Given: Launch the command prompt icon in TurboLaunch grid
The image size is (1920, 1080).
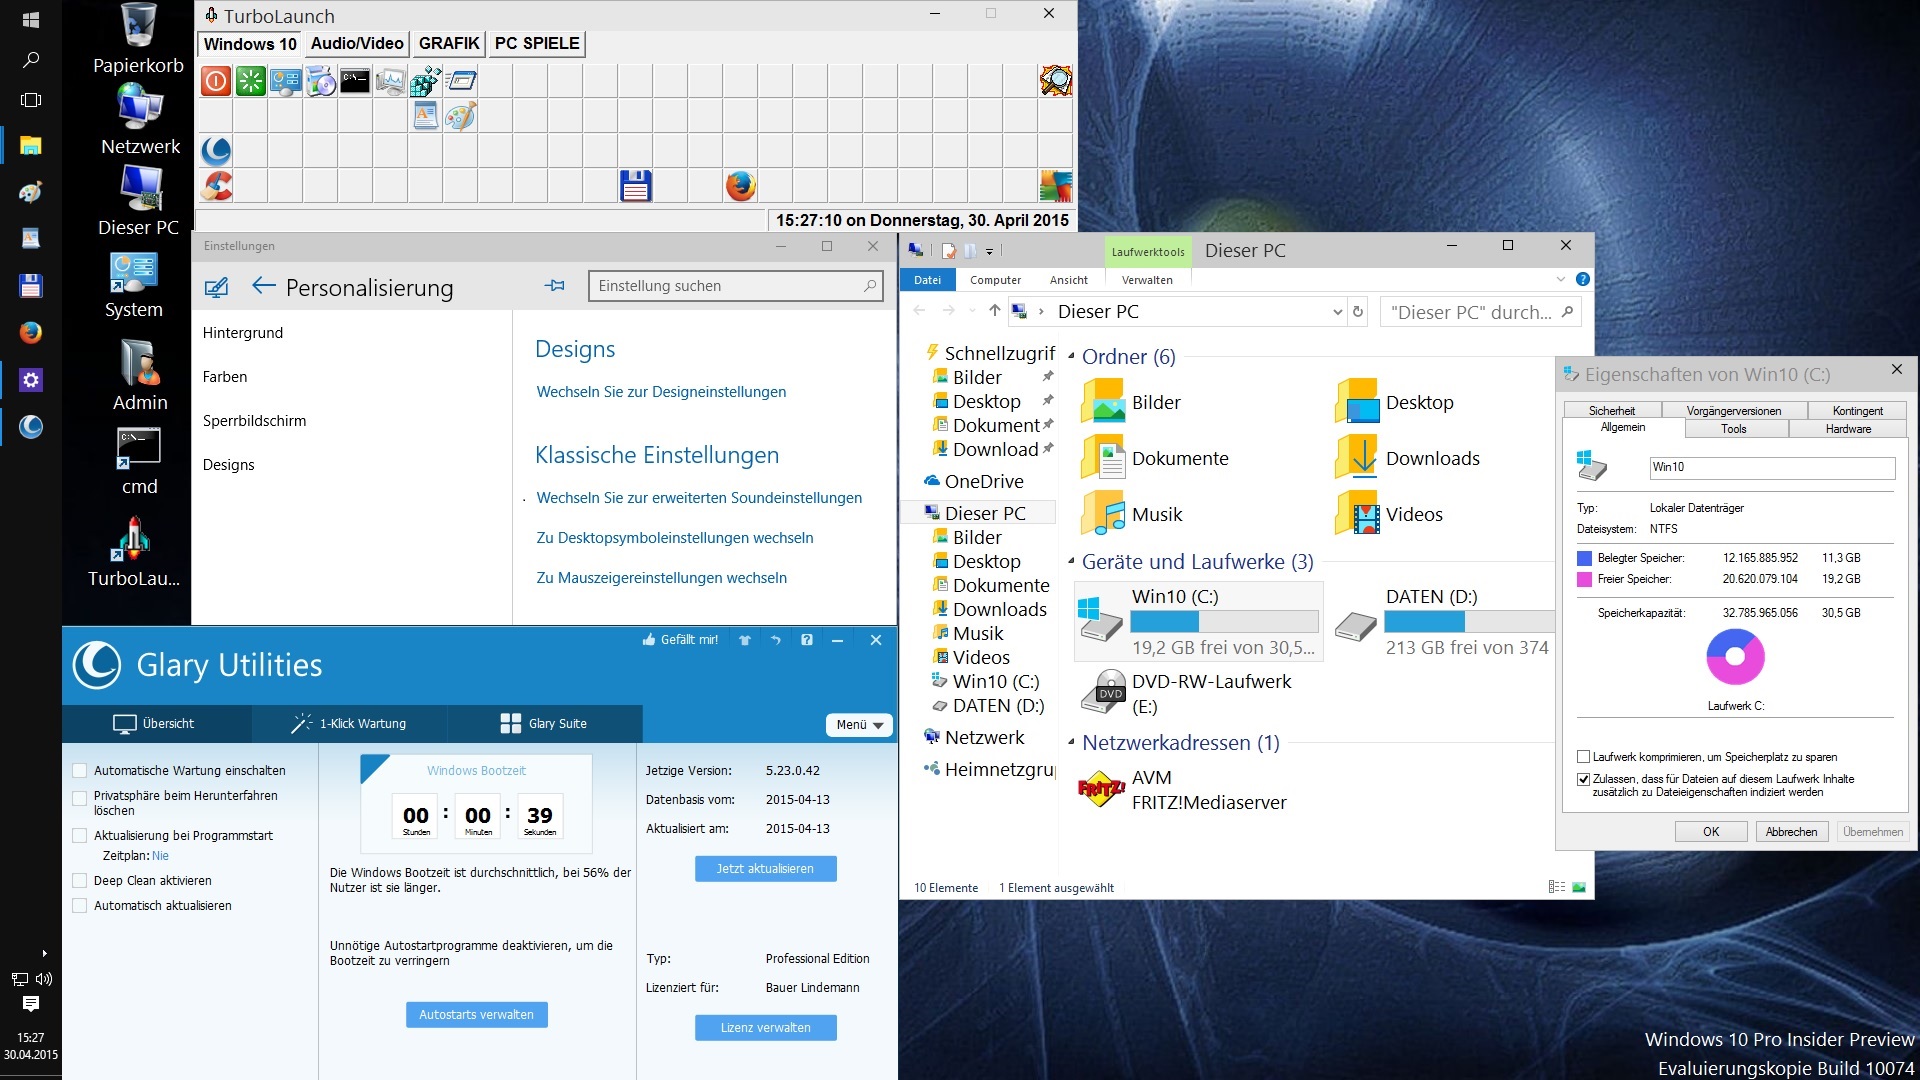Looking at the screenshot, I should pos(355,81).
